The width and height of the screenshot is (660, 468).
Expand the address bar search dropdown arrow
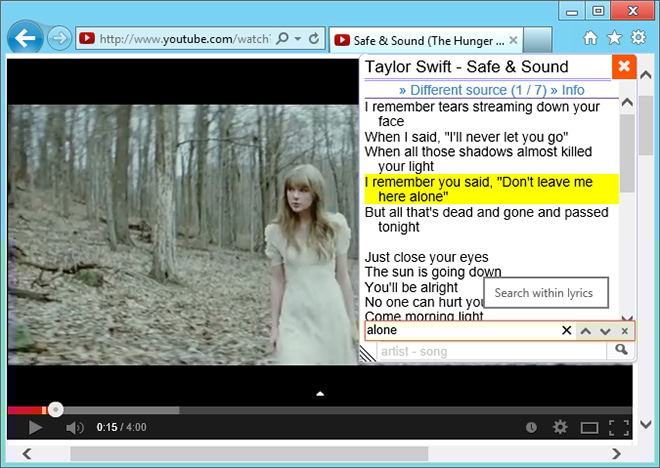(298, 39)
